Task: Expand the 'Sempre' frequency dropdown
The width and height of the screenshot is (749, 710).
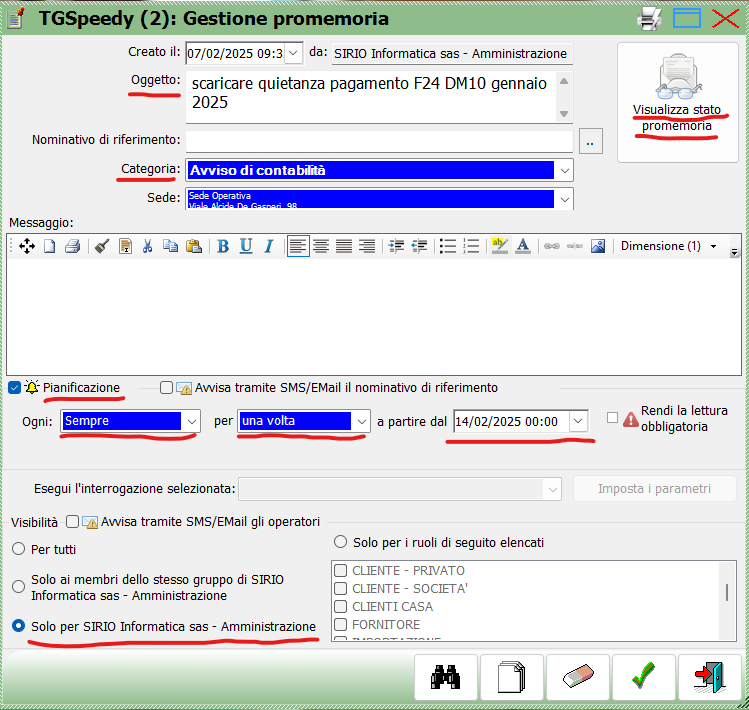Action: click(191, 422)
